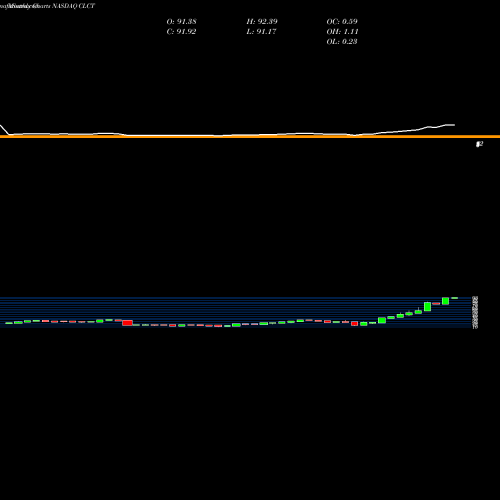Click the large red candlestick in the chart

point(127,323)
